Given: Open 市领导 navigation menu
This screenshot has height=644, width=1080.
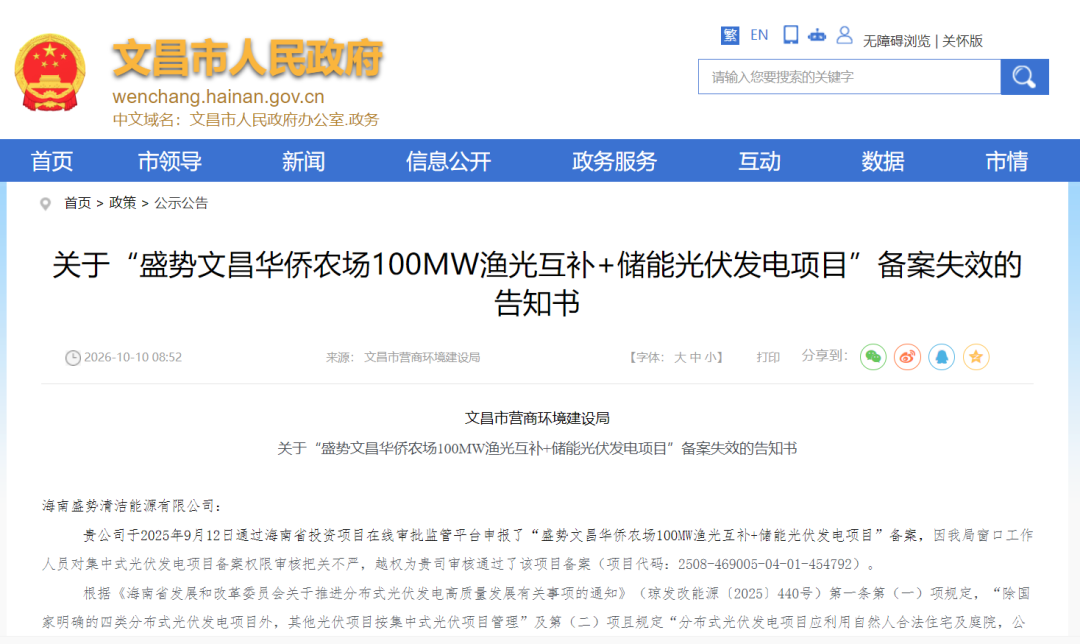Looking at the screenshot, I should point(169,161).
